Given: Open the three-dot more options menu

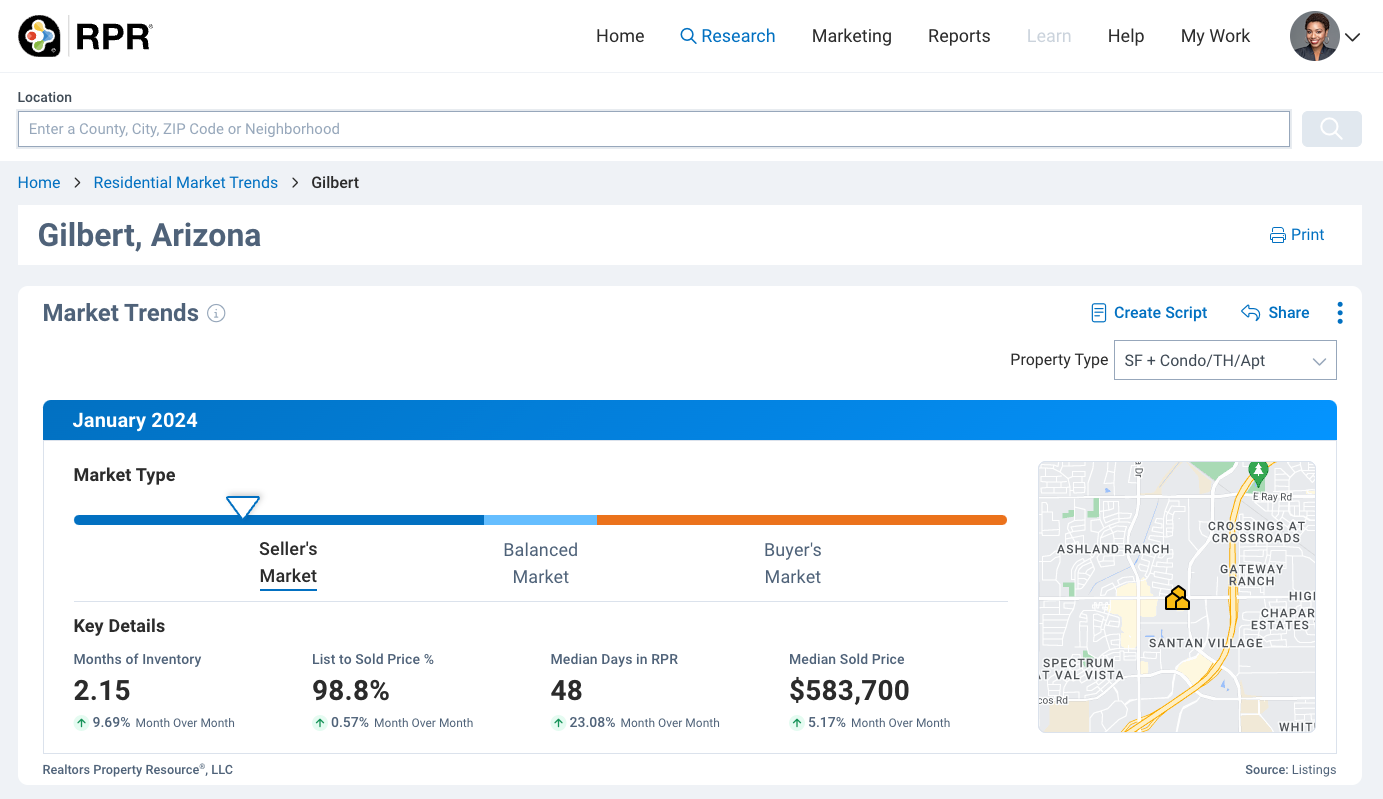Looking at the screenshot, I should click(x=1339, y=313).
